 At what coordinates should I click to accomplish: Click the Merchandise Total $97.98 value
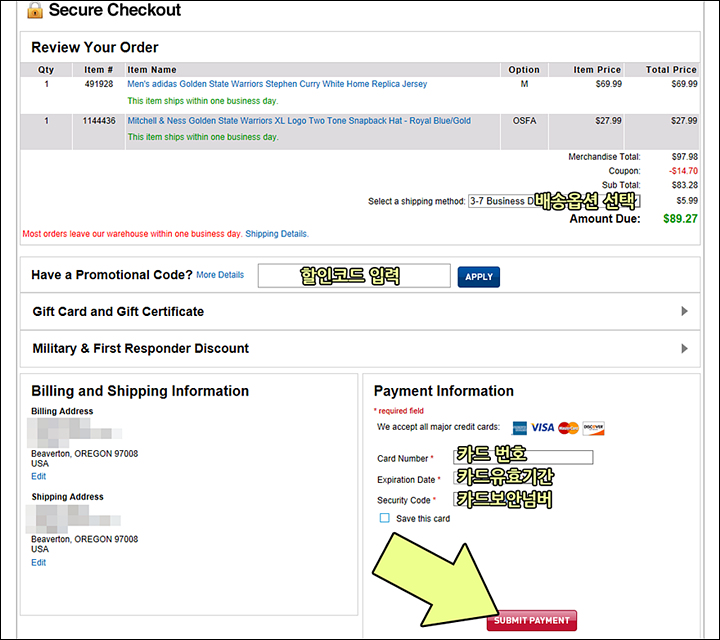(685, 157)
